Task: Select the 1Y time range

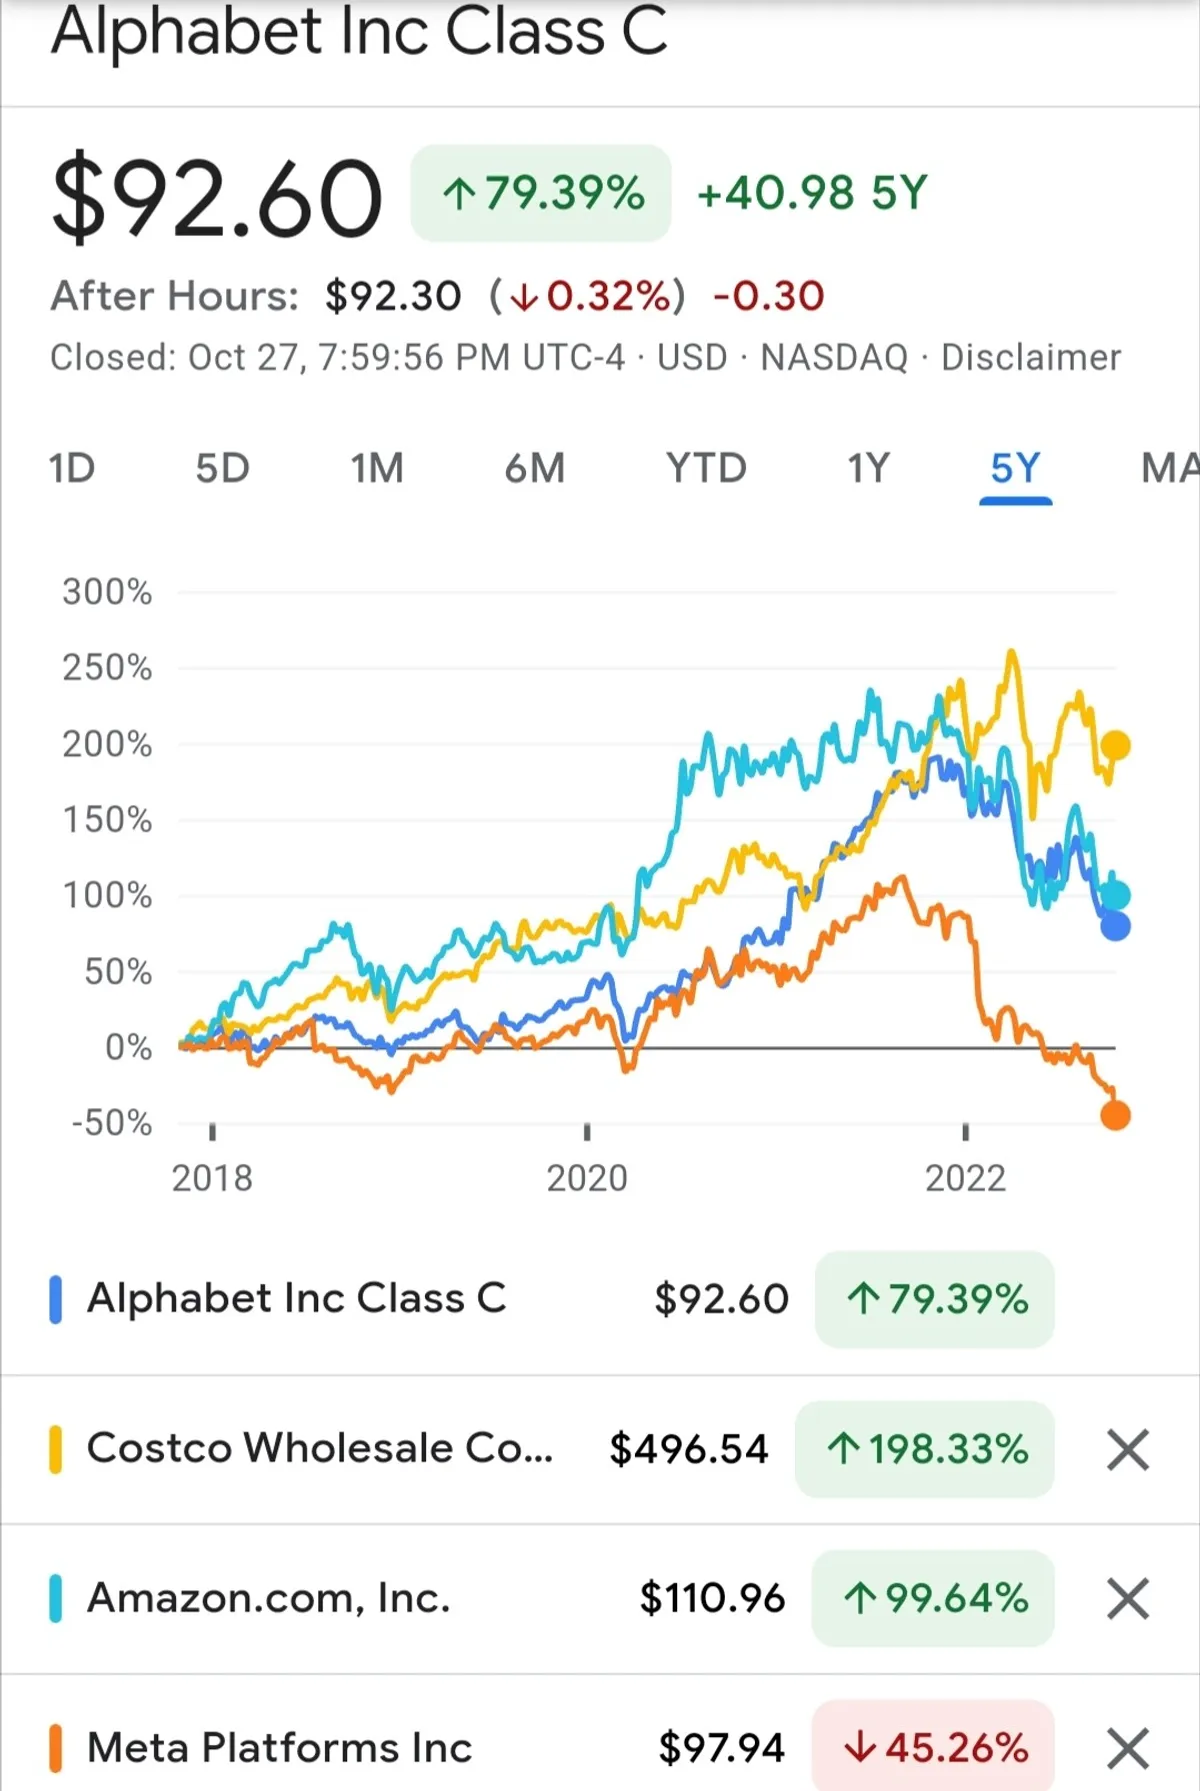Action: pos(868,468)
